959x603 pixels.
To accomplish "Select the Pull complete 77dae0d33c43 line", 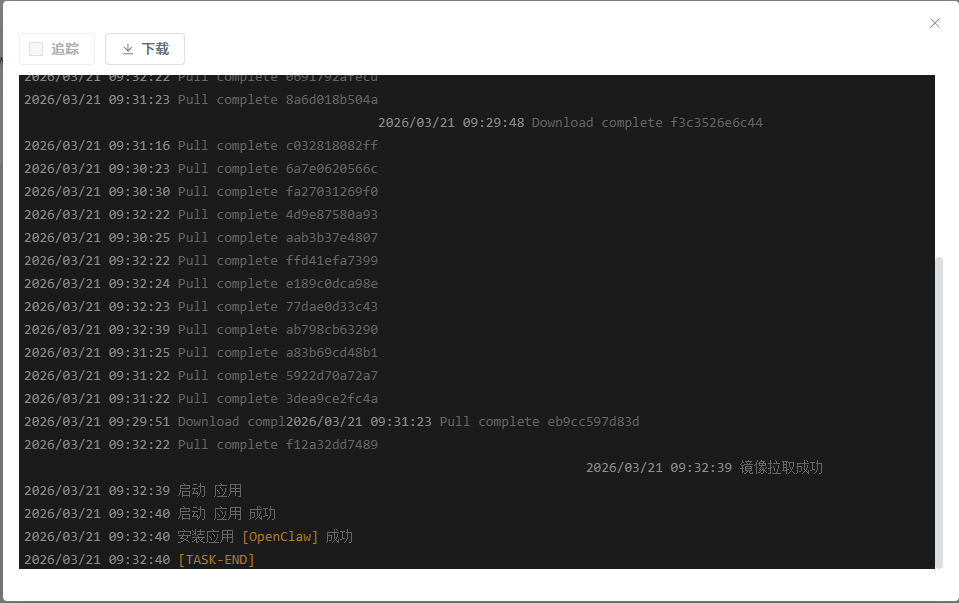I will click(x=277, y=307).
